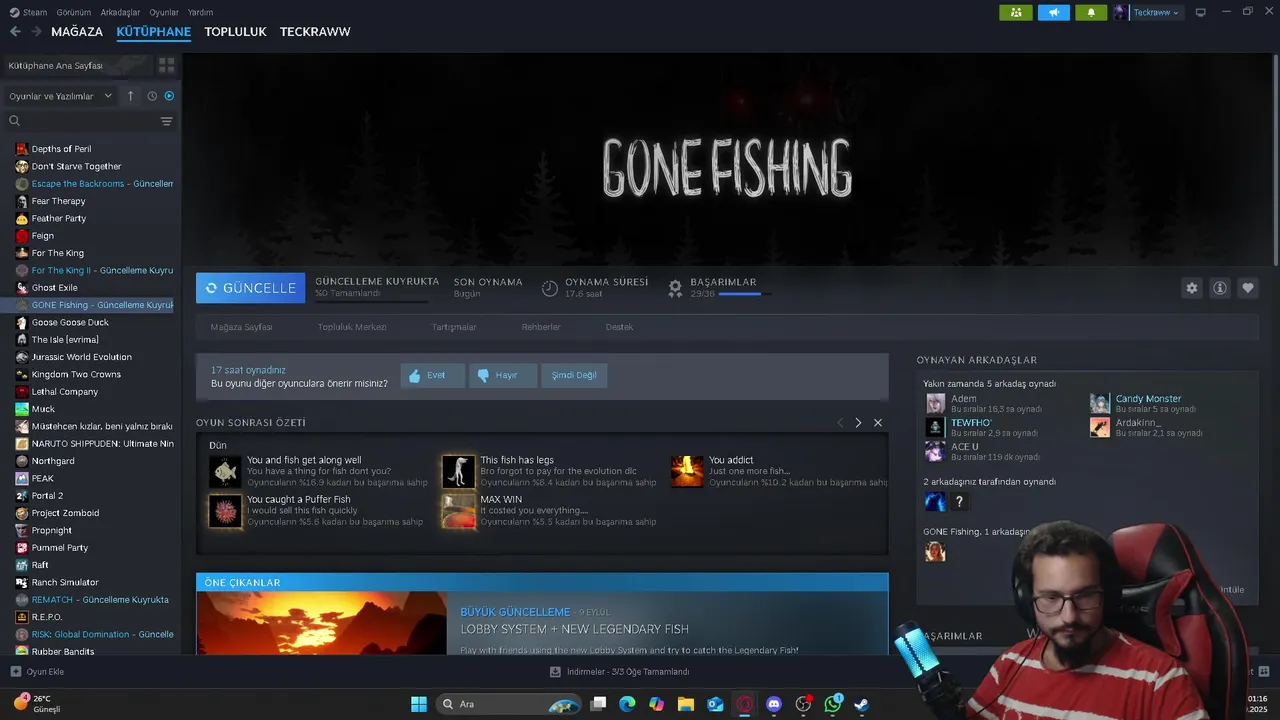Screen dimensions: 1280x720
Task: Open İndirmeler downloads status
Action: click(x=619, y=672)
